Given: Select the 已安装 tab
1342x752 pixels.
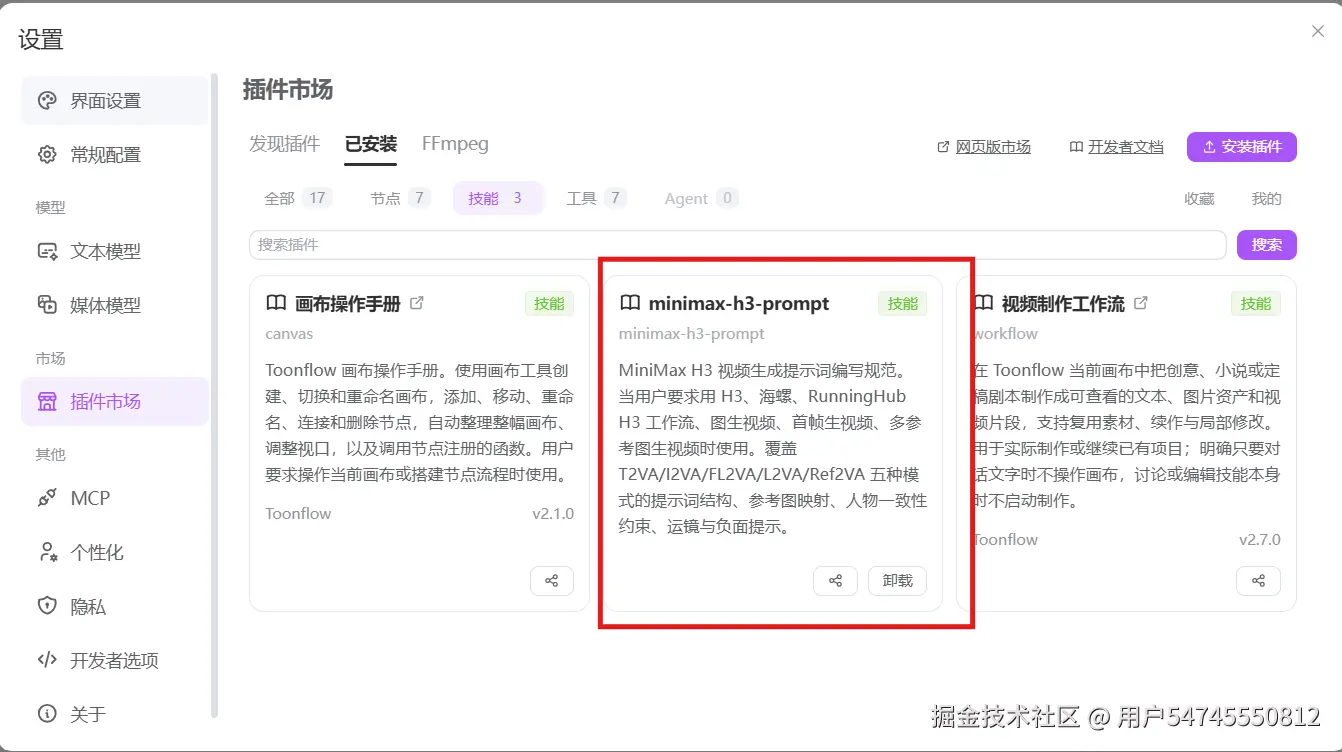Looking at the screenshot, I should [371, 144].
